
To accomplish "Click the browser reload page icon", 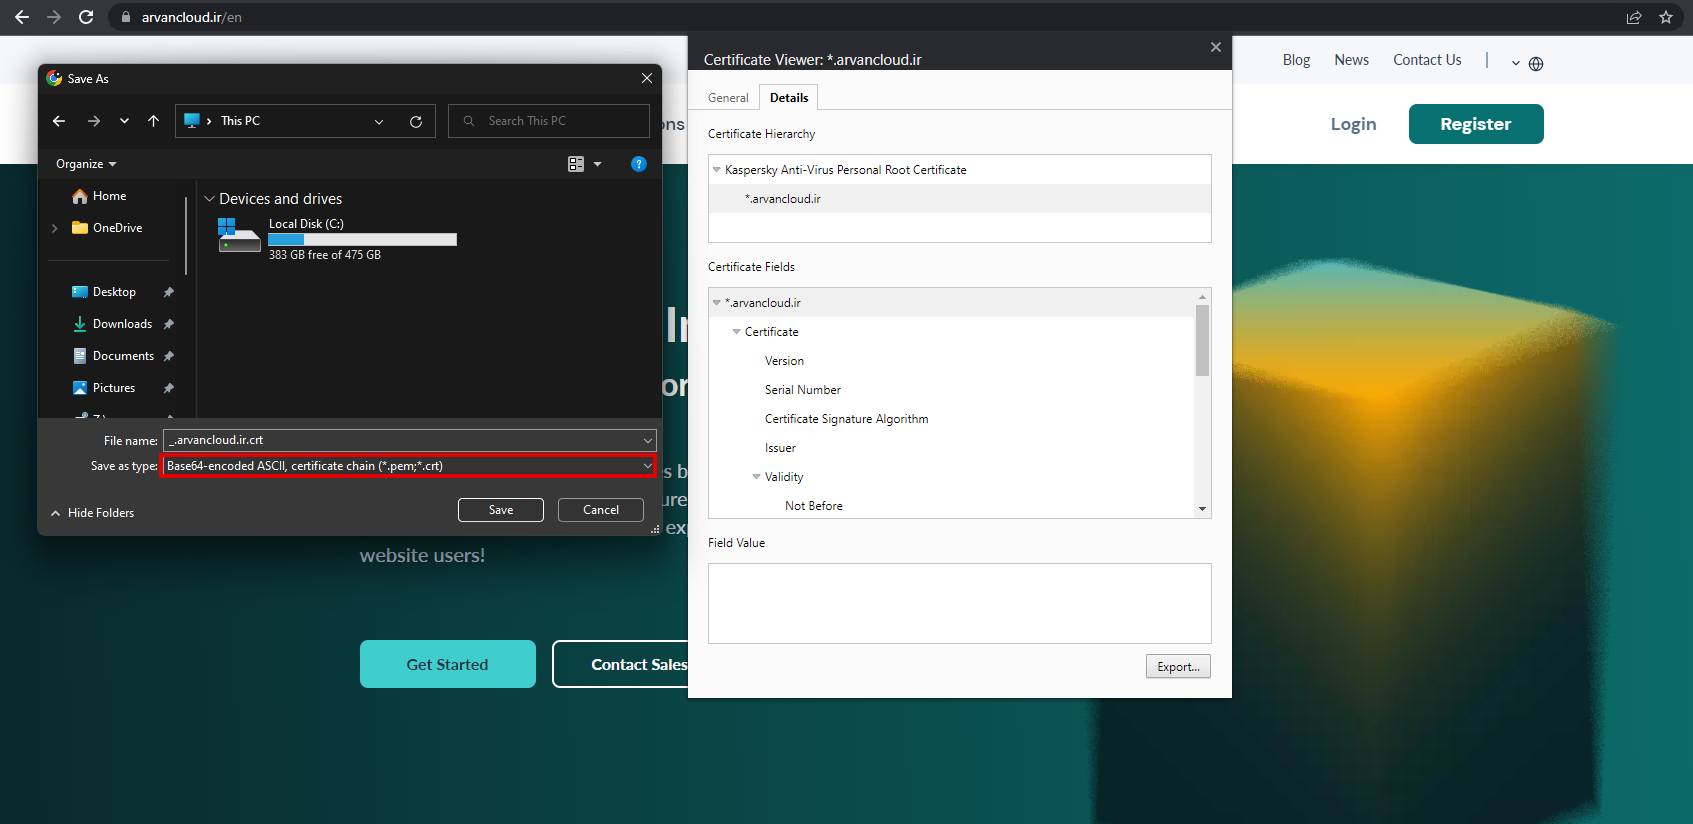I will pyautogui.click(x=86, y=17).
